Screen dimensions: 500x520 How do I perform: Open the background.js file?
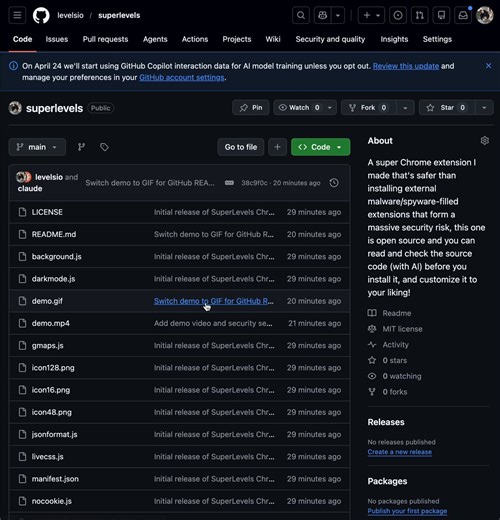click(56, 257)
